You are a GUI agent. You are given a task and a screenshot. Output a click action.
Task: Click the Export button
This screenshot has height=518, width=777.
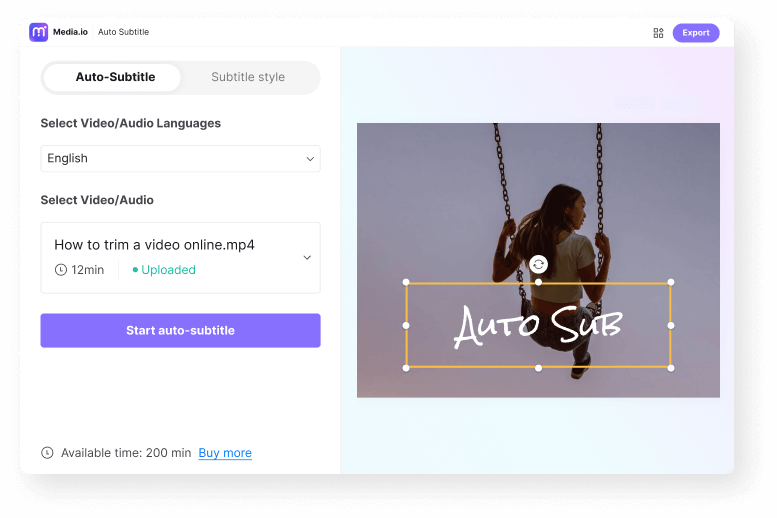(696, 33)
